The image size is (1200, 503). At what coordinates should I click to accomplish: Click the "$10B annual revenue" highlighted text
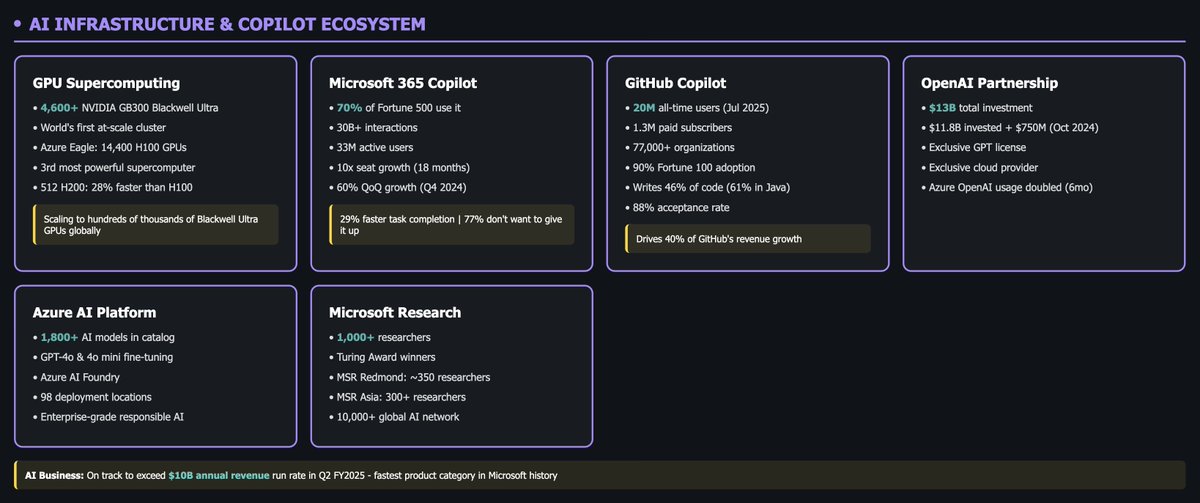pos(218,476)
